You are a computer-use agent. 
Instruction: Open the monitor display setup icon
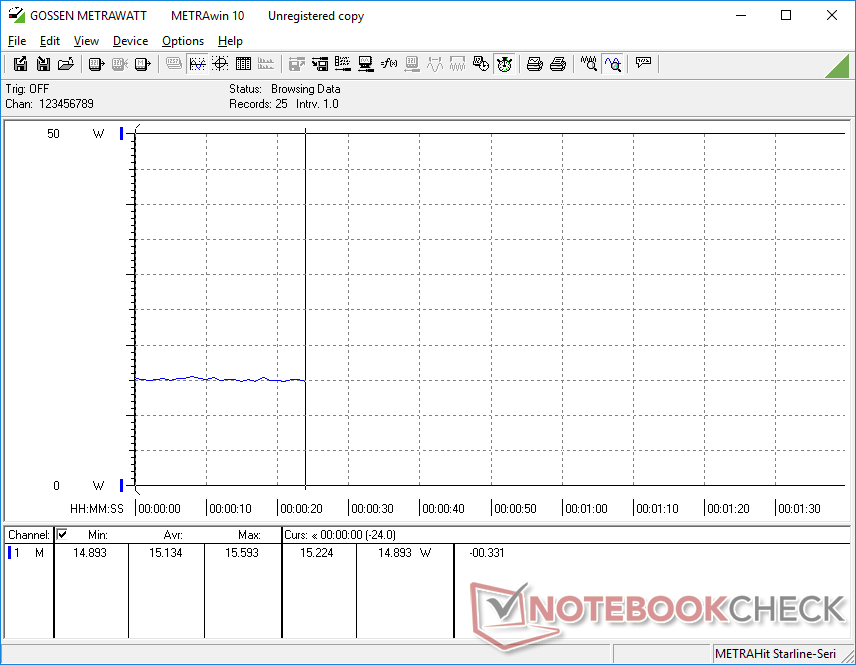pos(365,64)
